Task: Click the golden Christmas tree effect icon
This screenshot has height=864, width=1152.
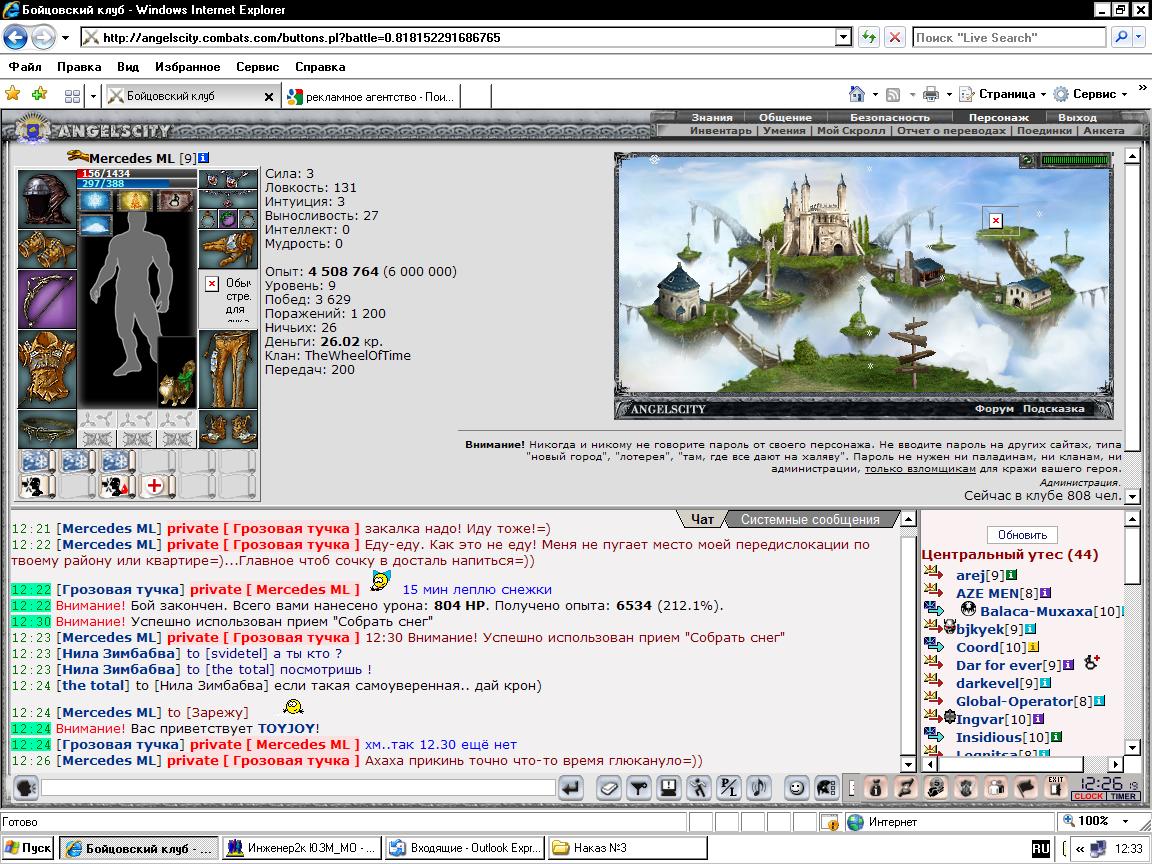Action: tap(135, 201)
